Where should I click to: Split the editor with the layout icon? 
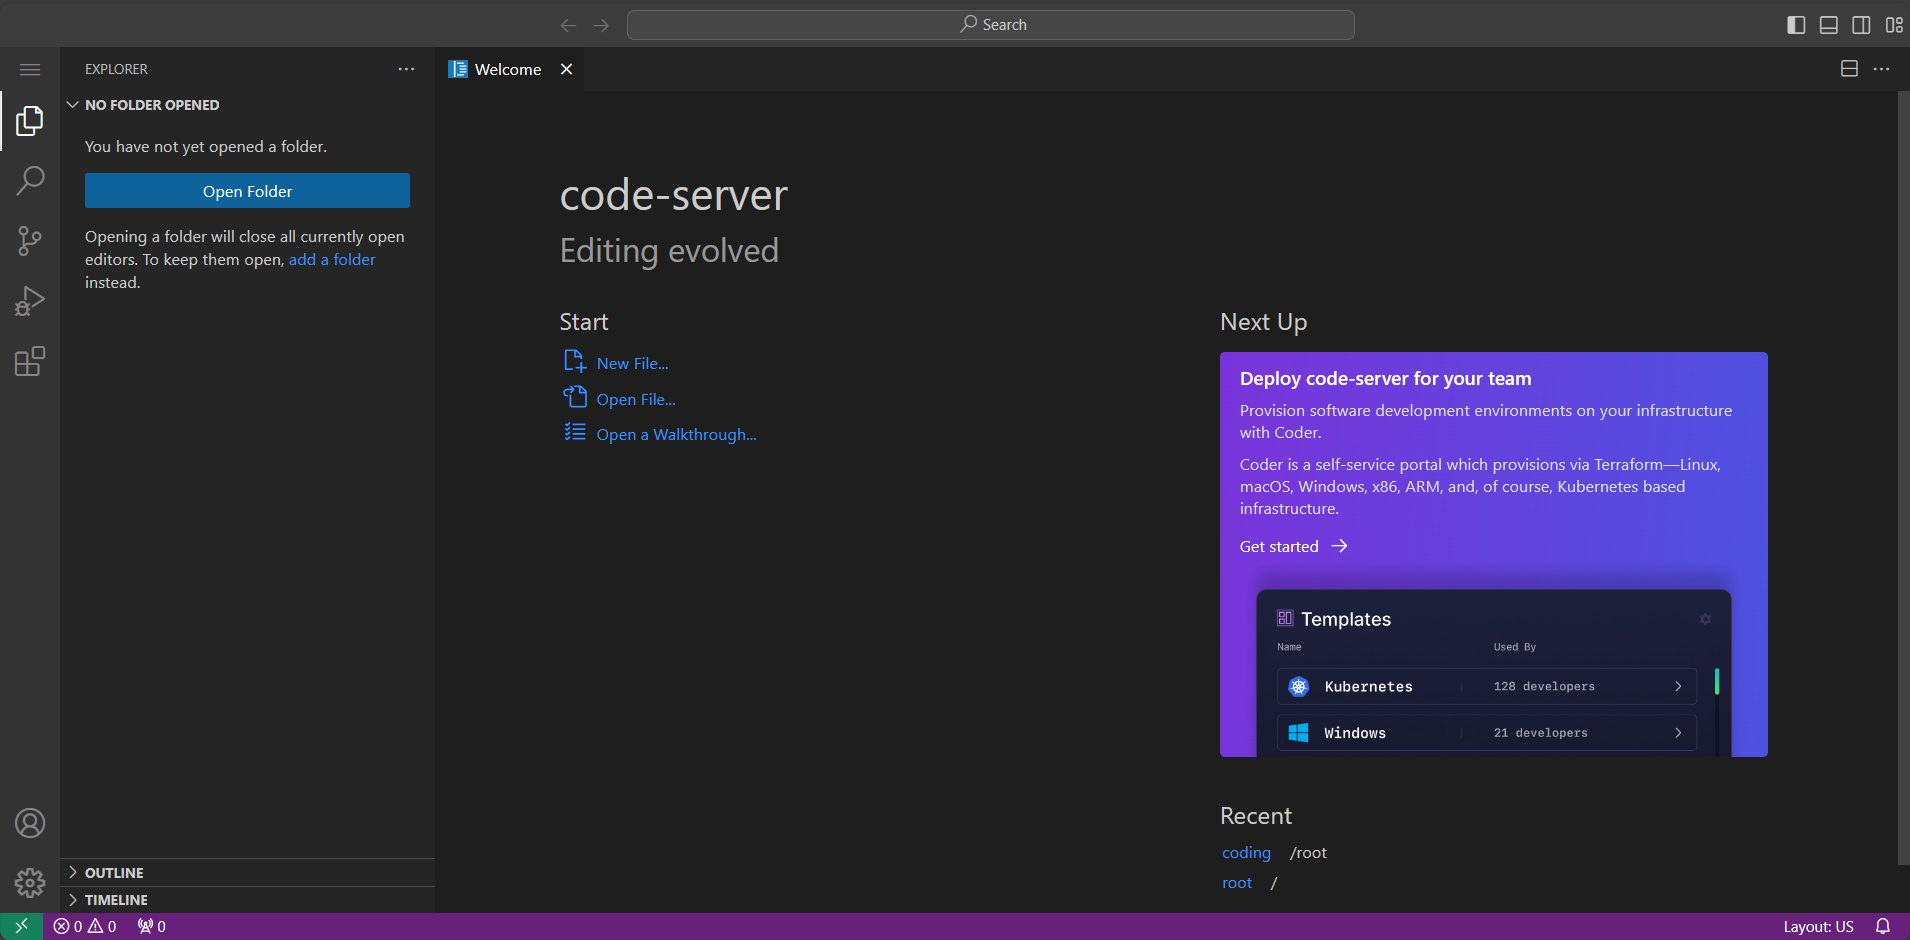tap(1849, 69)
